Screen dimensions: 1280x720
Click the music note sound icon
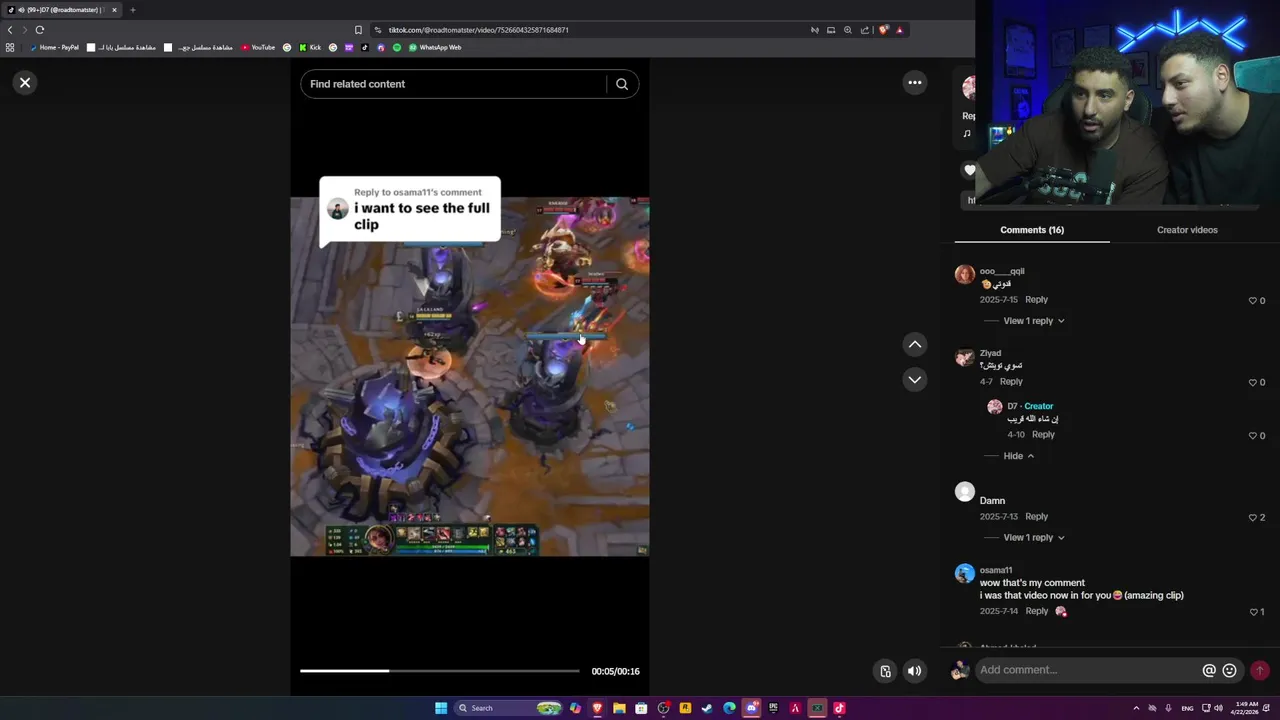pos(967,134)
